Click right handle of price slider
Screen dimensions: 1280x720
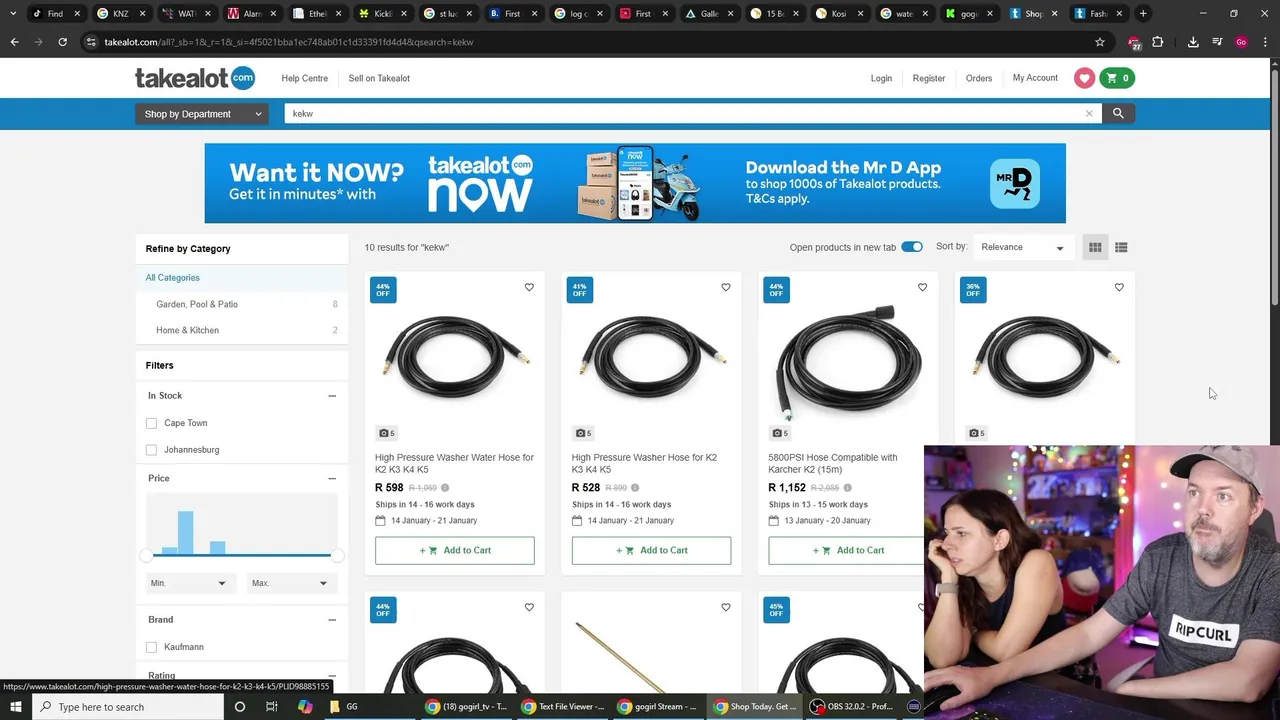[x=337, y=555]
